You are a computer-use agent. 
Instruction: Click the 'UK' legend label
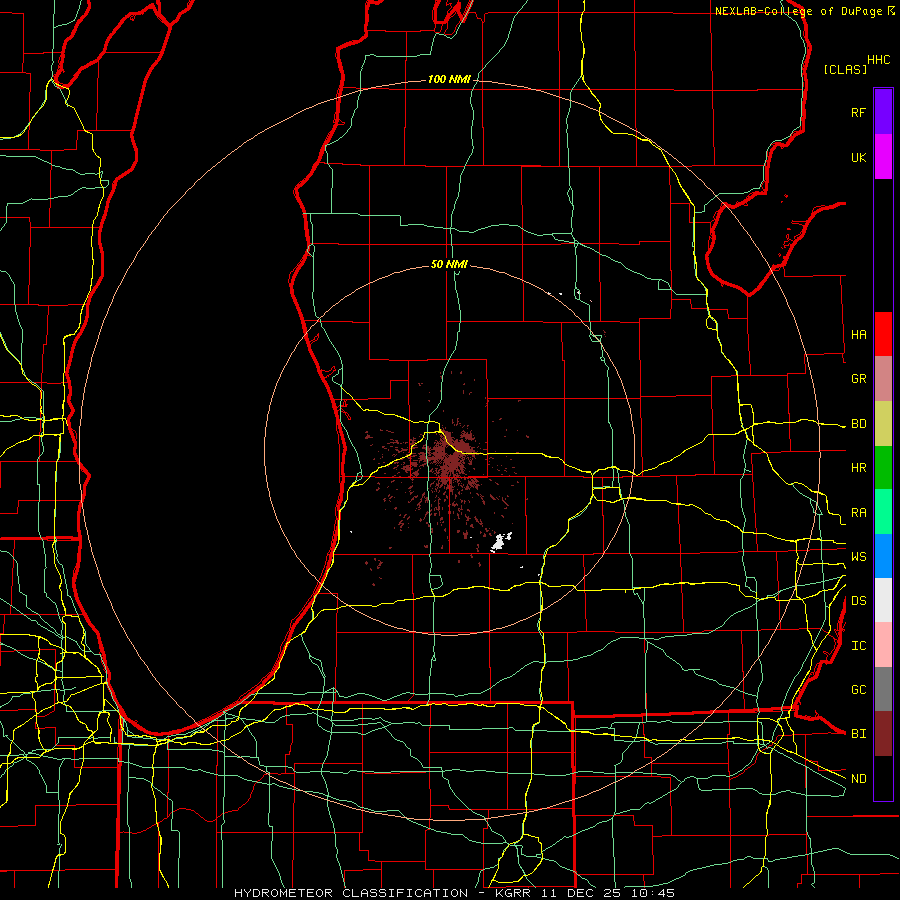(x=858, y=157)
